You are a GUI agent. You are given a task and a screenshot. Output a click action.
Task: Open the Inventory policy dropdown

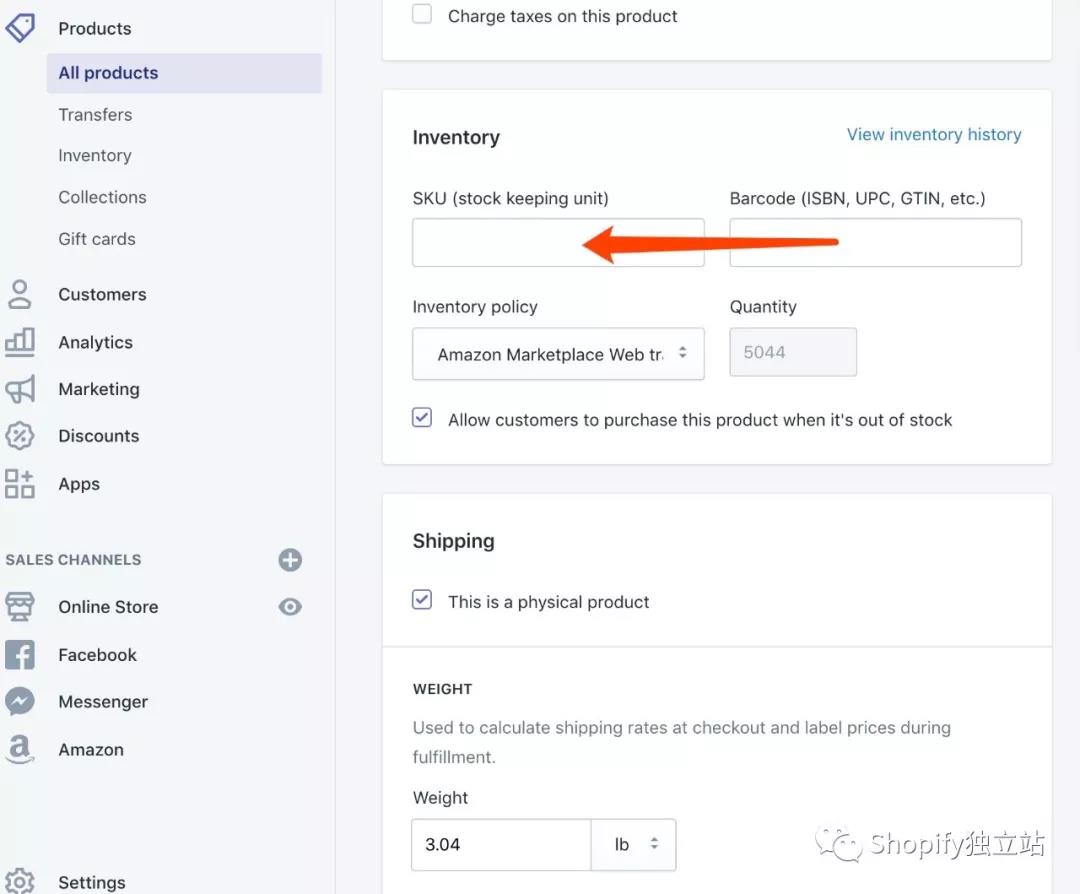[558, 354]
